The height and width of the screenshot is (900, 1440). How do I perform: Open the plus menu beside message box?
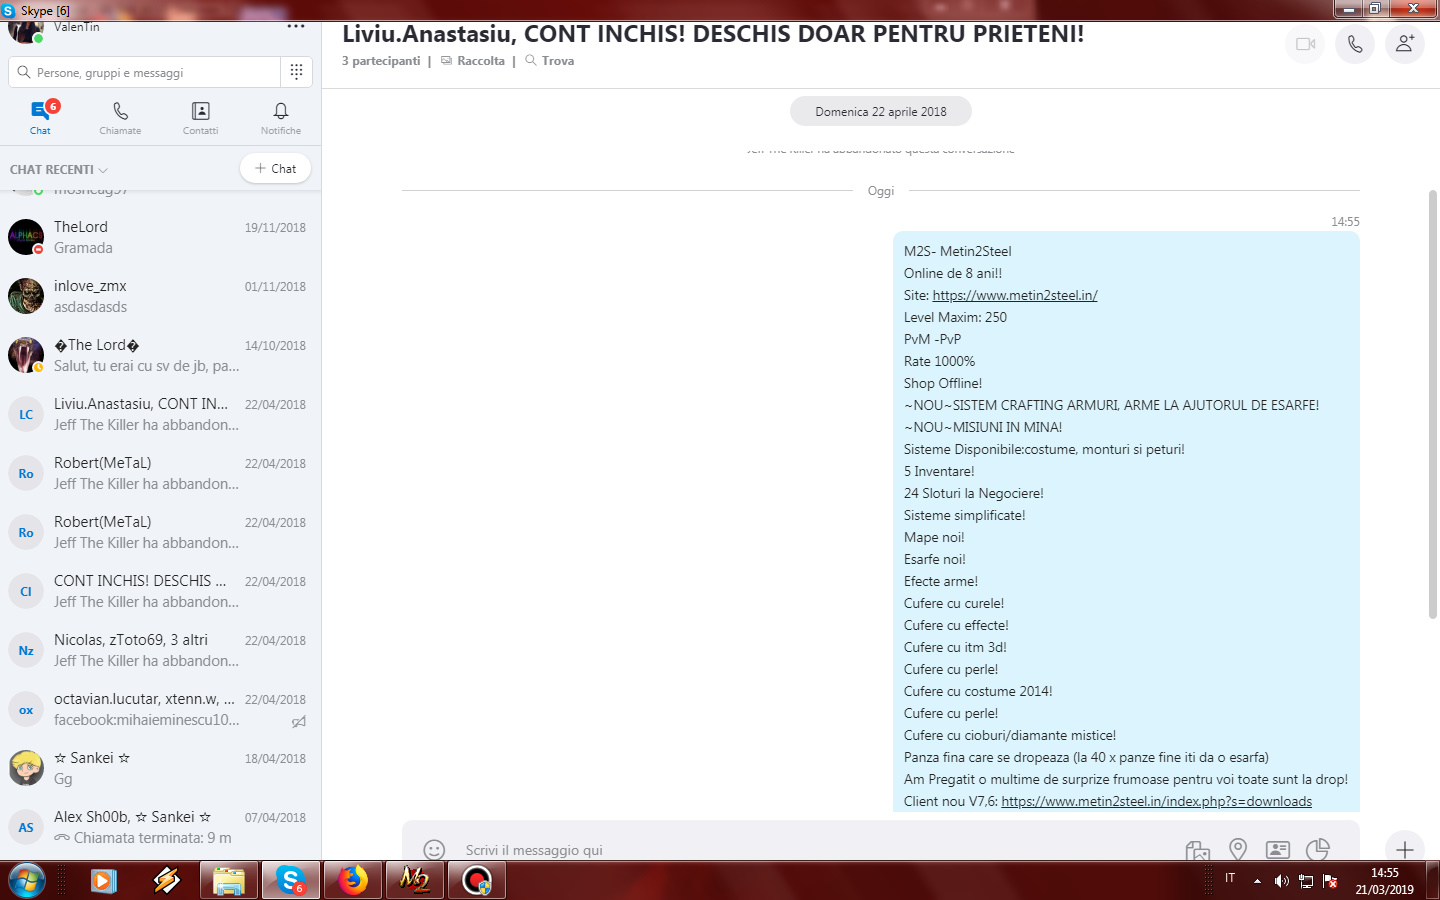(x=1405, y=850)
